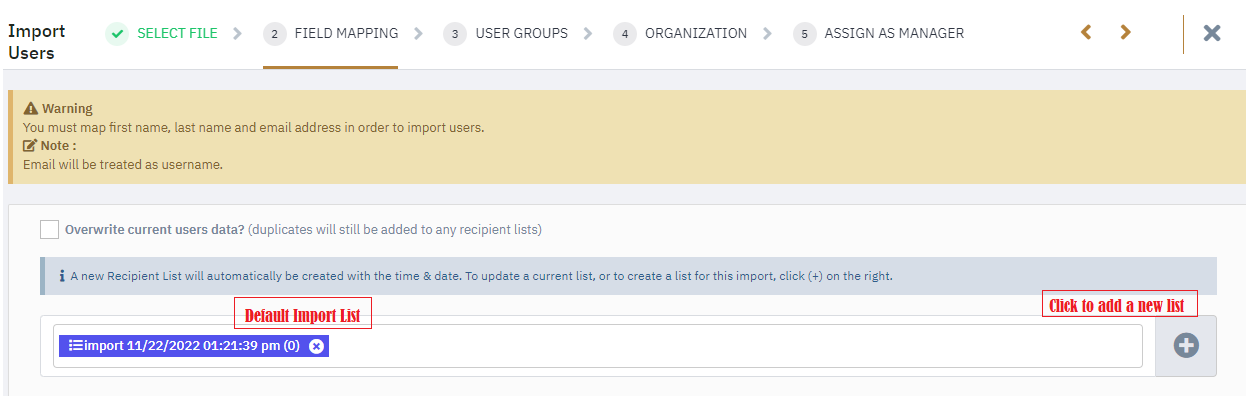Viewport: 1246px width, 396px height.
Task: Open the User Groups step
Action: click(x=521, y=33)
